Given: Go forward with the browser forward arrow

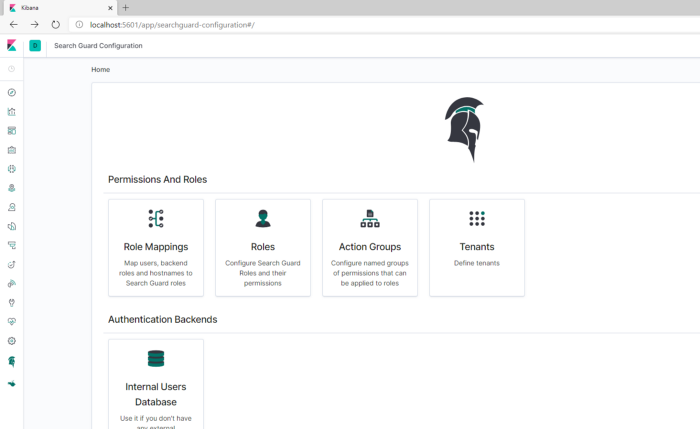Looking at the screenshot, I should pyautogui.click(x=34, y=25).
